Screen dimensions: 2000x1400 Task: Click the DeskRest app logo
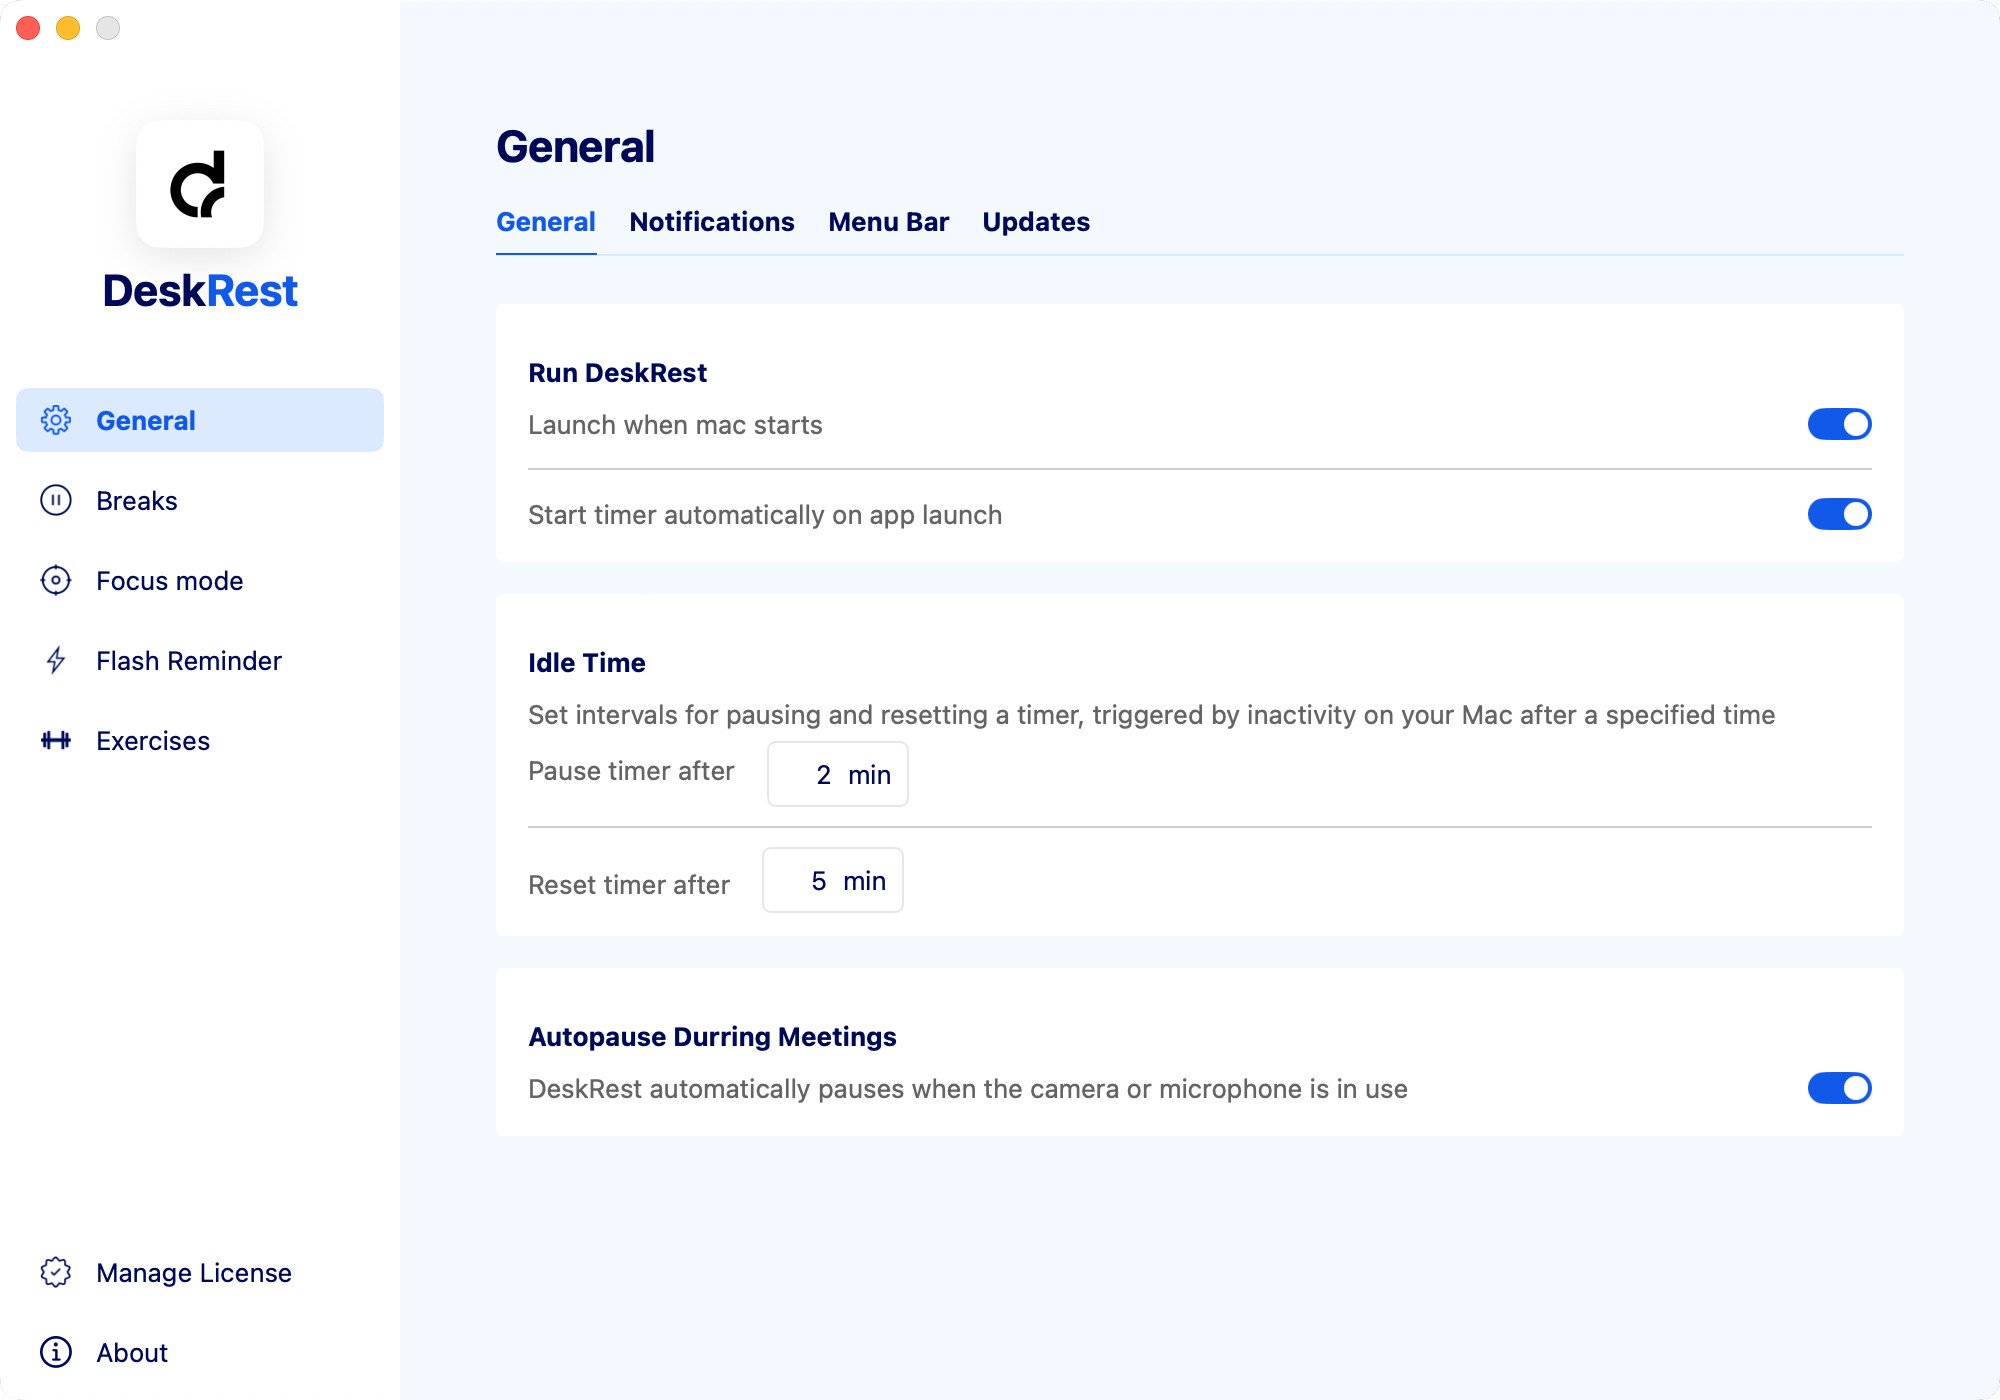coord(200,184)
